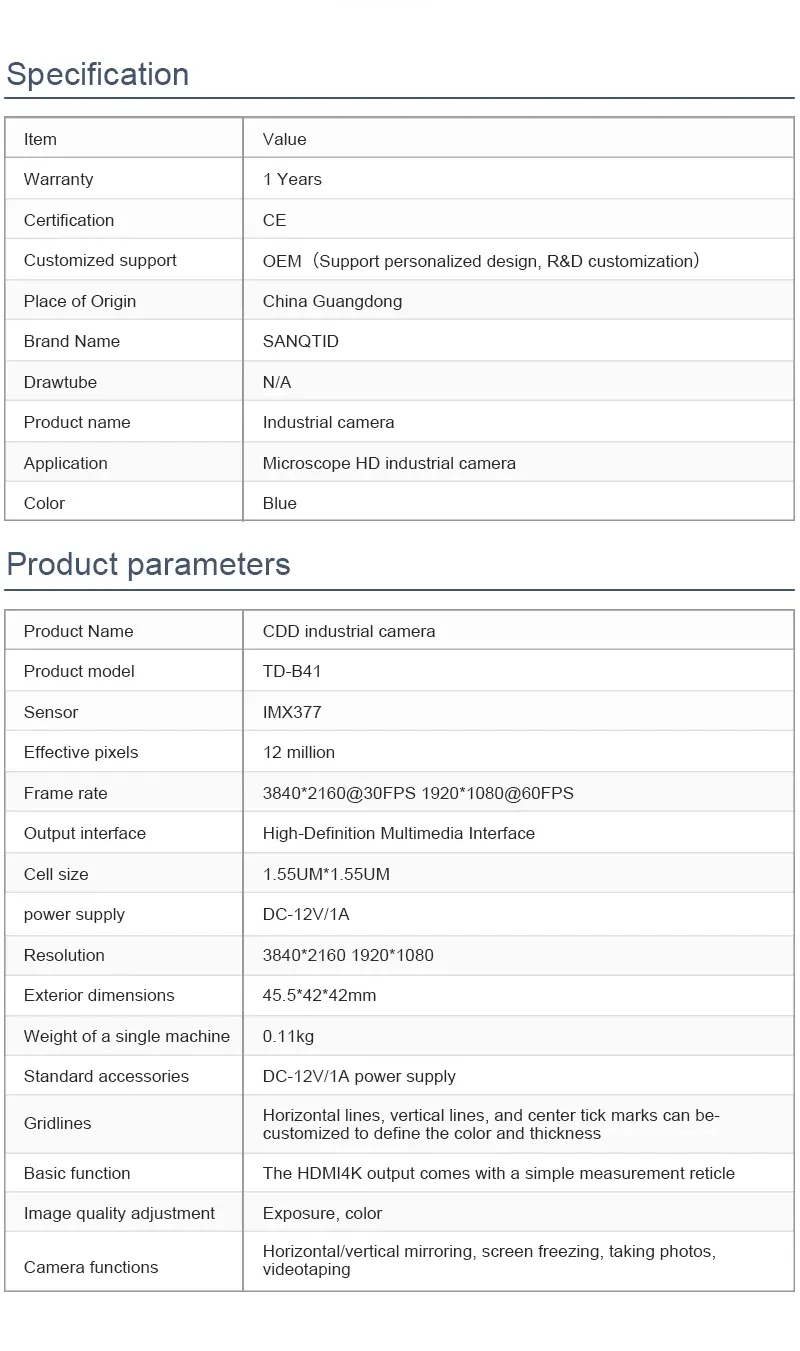Select the 0.11kg weight value

coord(288,1036)
